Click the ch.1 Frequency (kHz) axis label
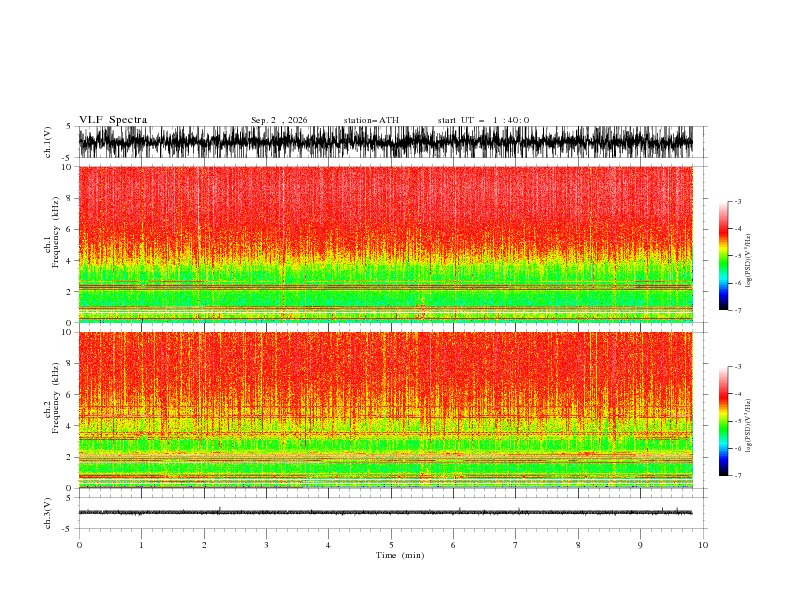Viewport: 792px width, 612px height. 51,245
